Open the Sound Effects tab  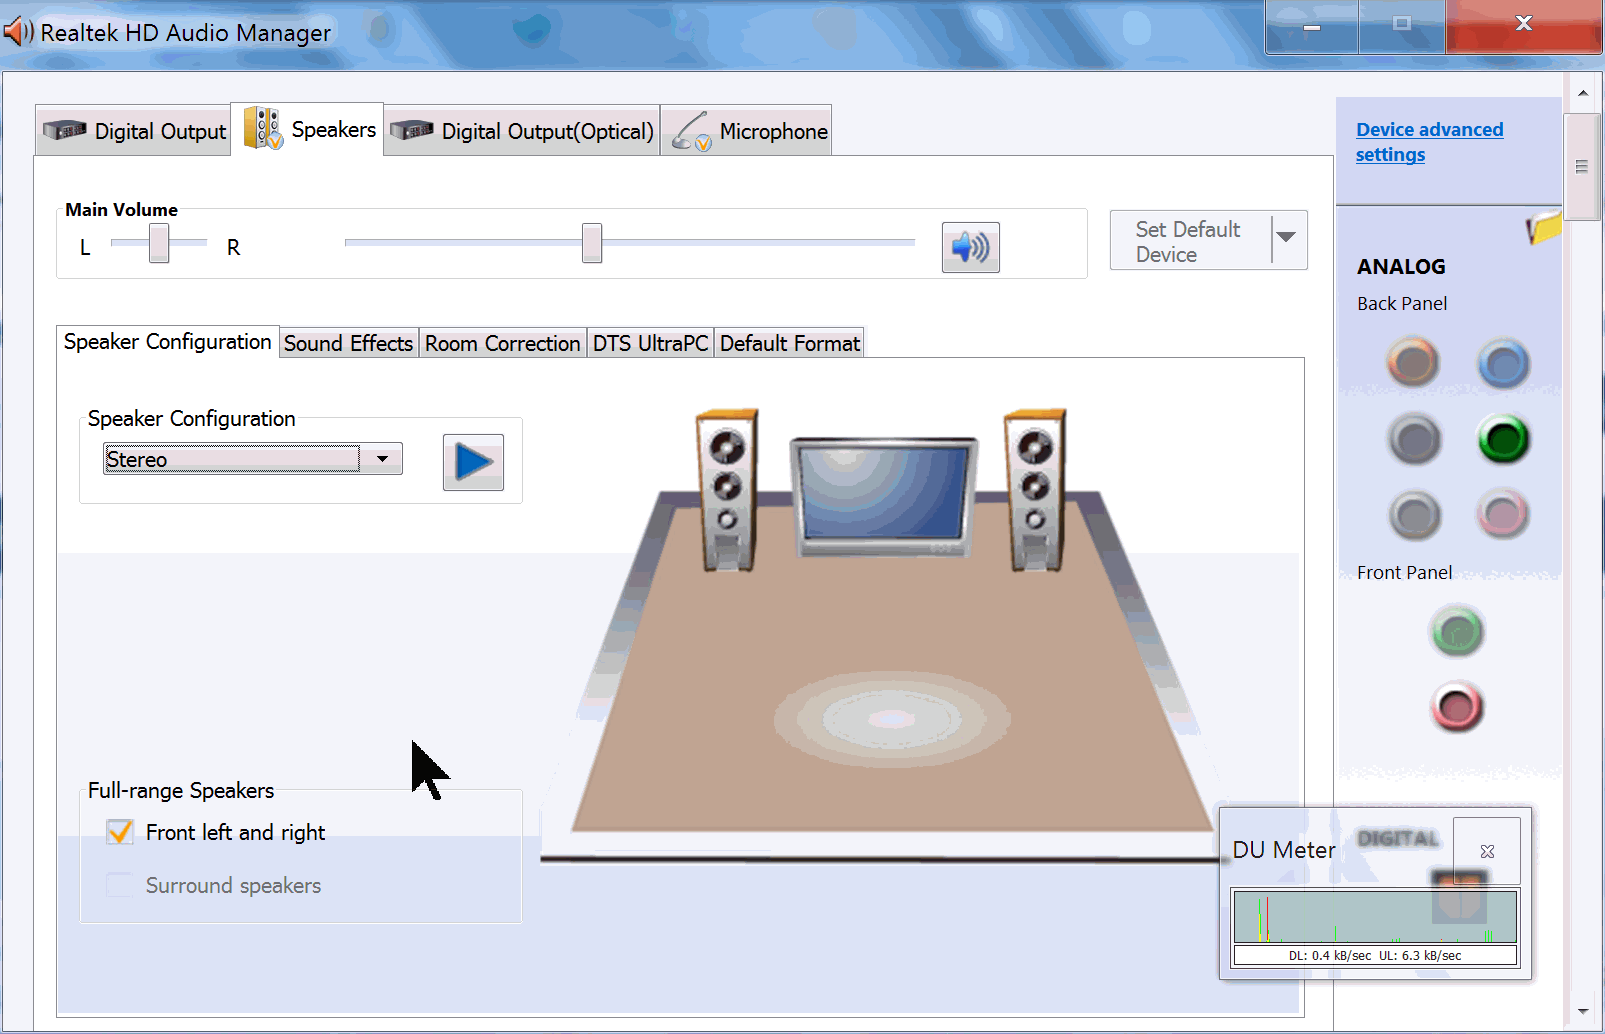[x=348, y=343]
